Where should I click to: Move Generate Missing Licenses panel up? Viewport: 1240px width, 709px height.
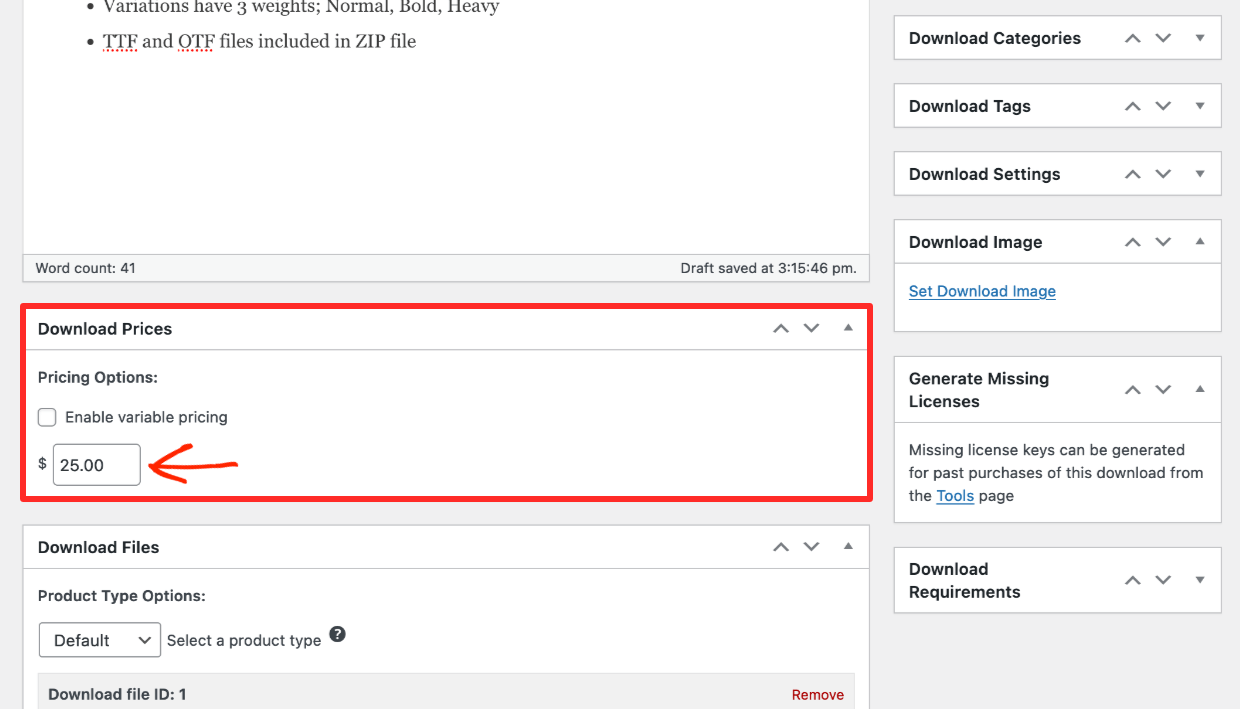(x=1132, y=390)
